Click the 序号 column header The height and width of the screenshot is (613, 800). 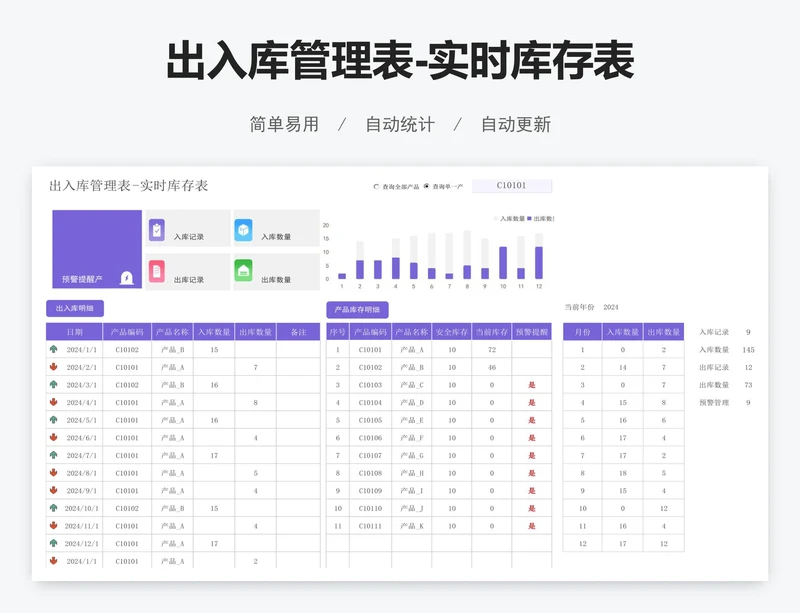pos(338,332)
